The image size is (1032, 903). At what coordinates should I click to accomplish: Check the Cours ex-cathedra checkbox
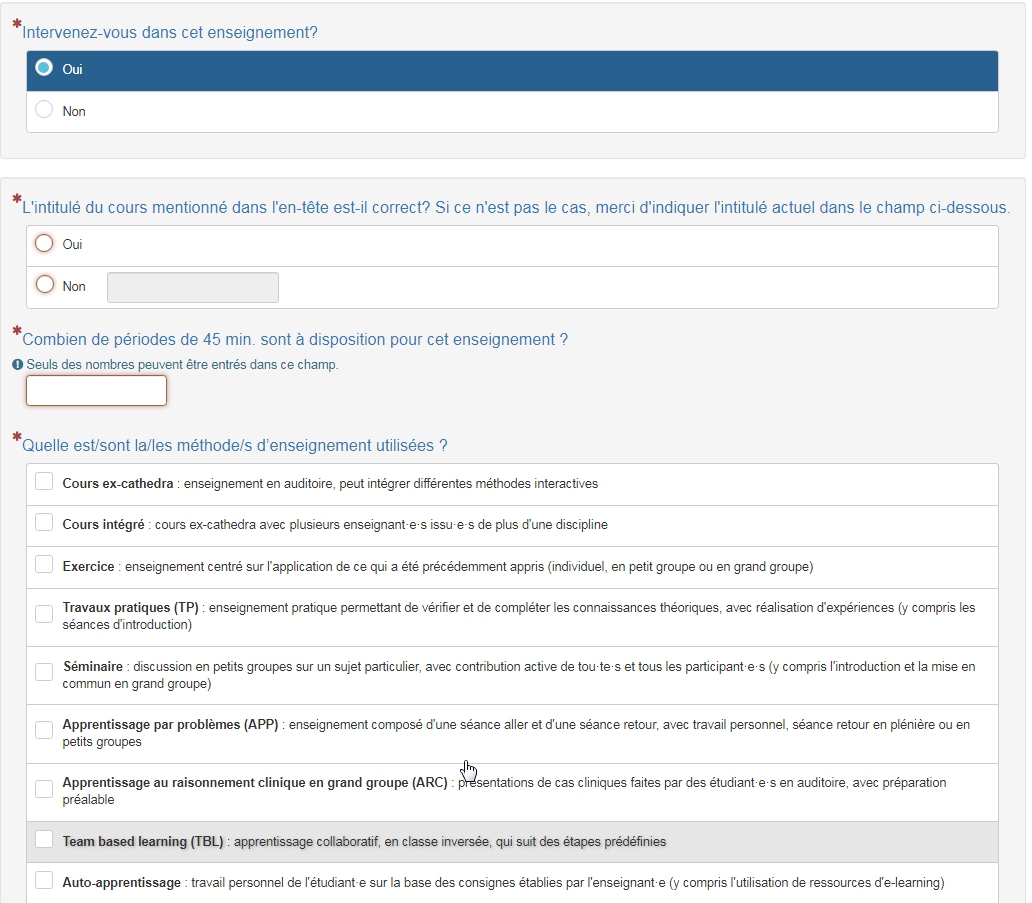[x=44, y=482]
